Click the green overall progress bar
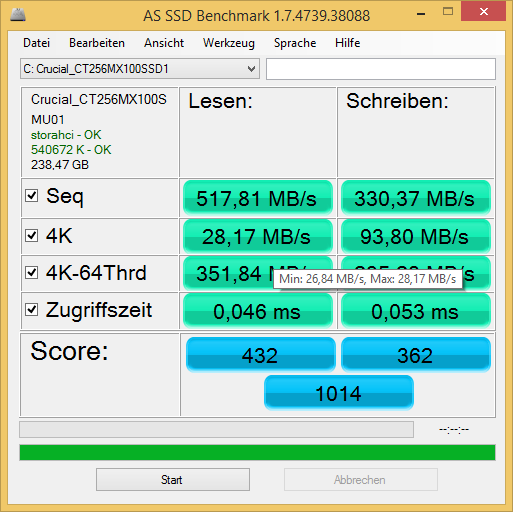Image resolution: width=513 pixels, height=512 pixels. (257, 452)
